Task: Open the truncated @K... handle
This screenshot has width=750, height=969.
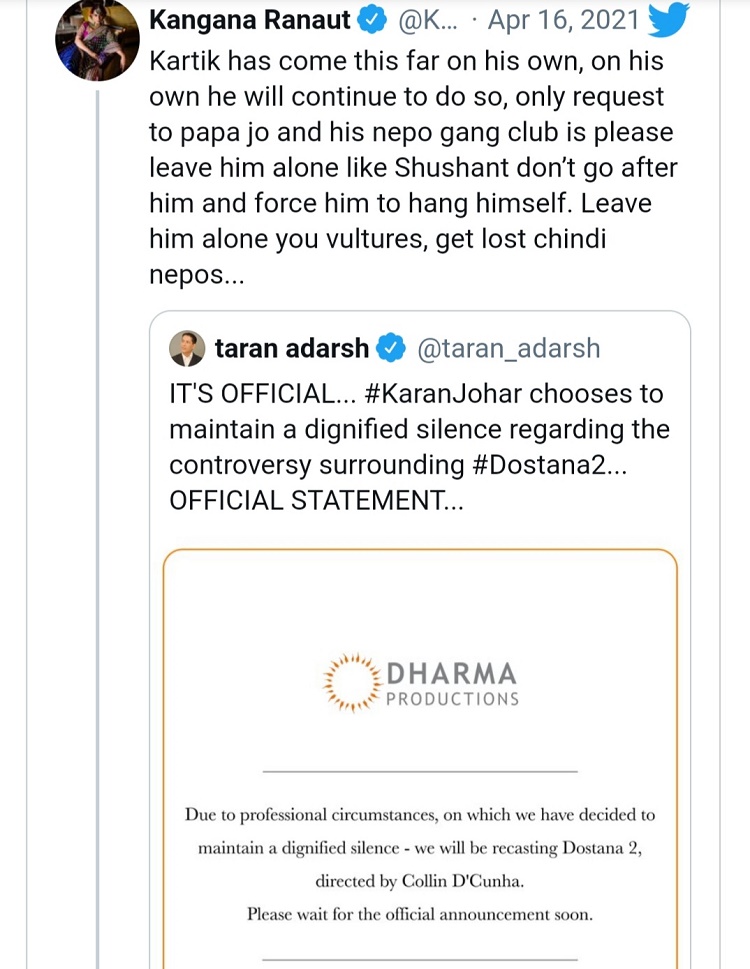Action: point(428,20)
